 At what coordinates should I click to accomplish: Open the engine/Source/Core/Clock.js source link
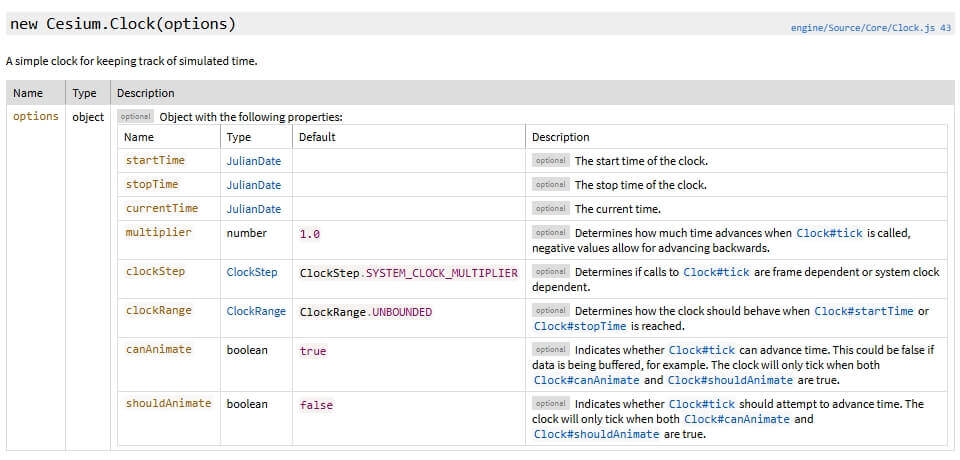(x=864, y=28)
